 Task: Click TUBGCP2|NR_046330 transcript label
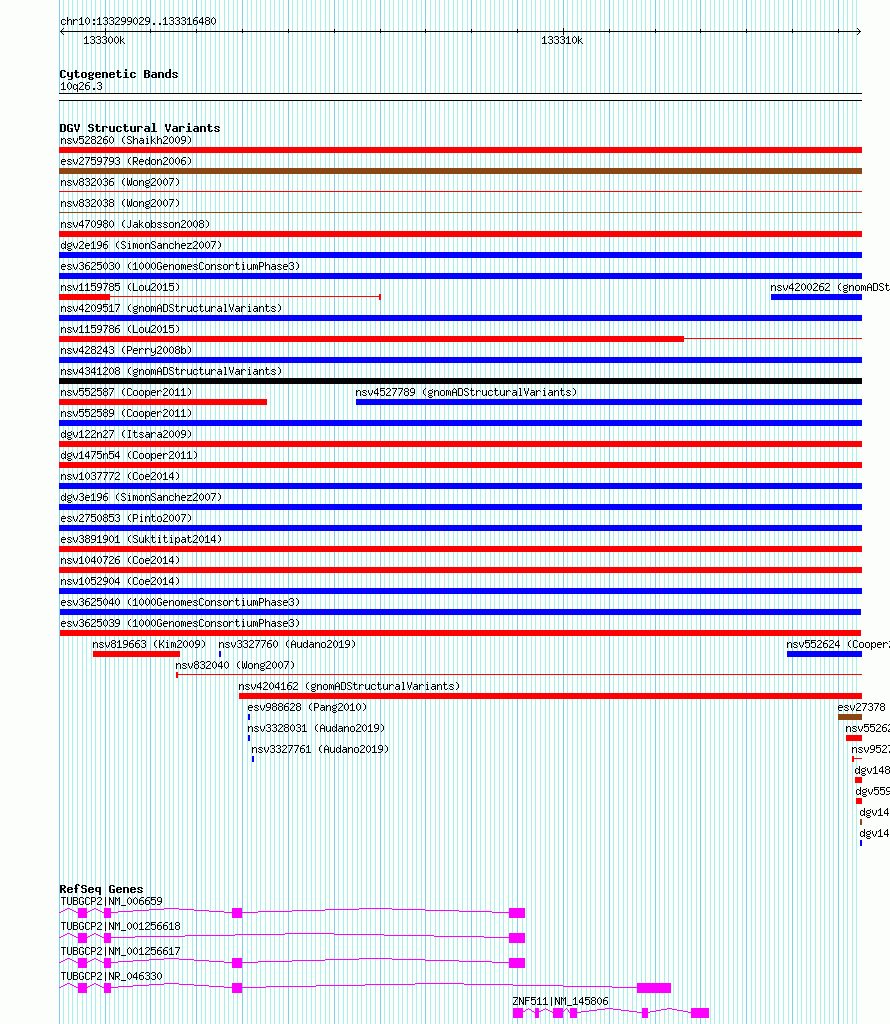coord(111,976)
